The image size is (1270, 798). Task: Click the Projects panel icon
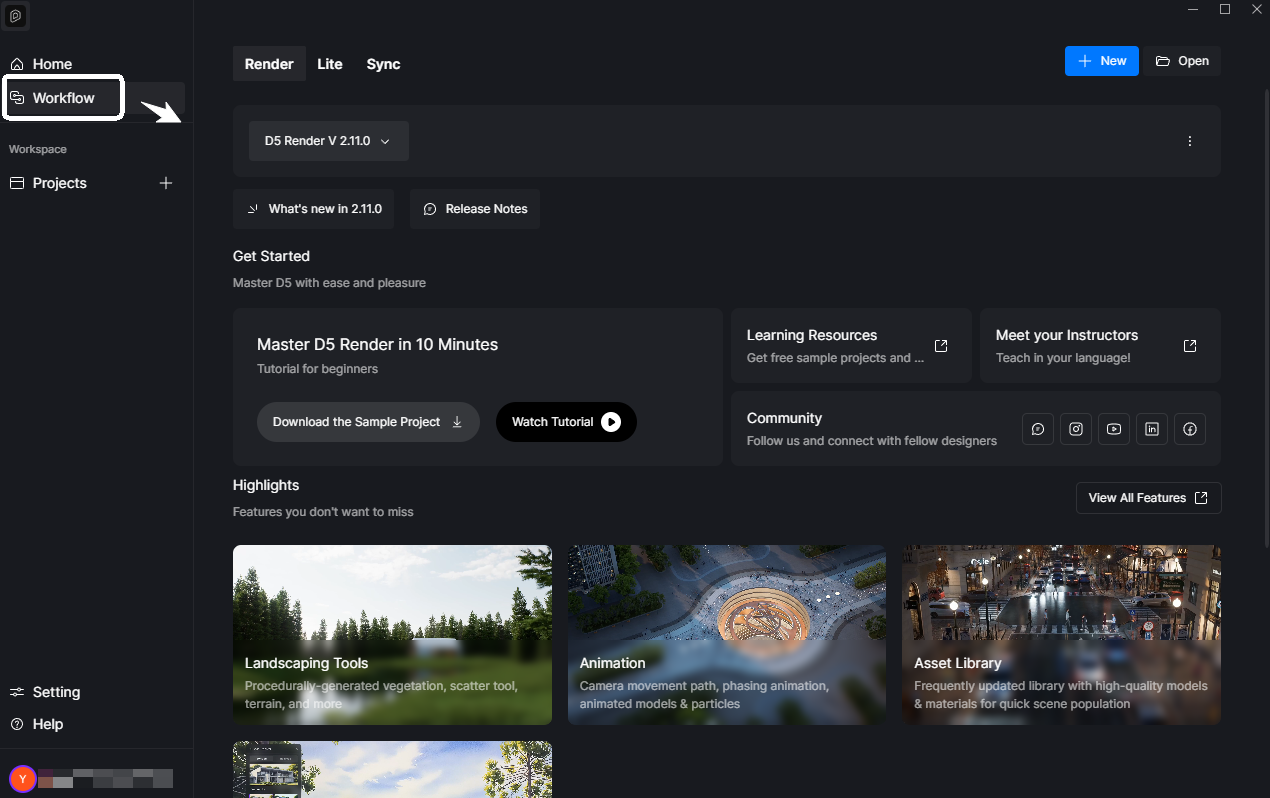pyautogui.click(x=17, y=183)
